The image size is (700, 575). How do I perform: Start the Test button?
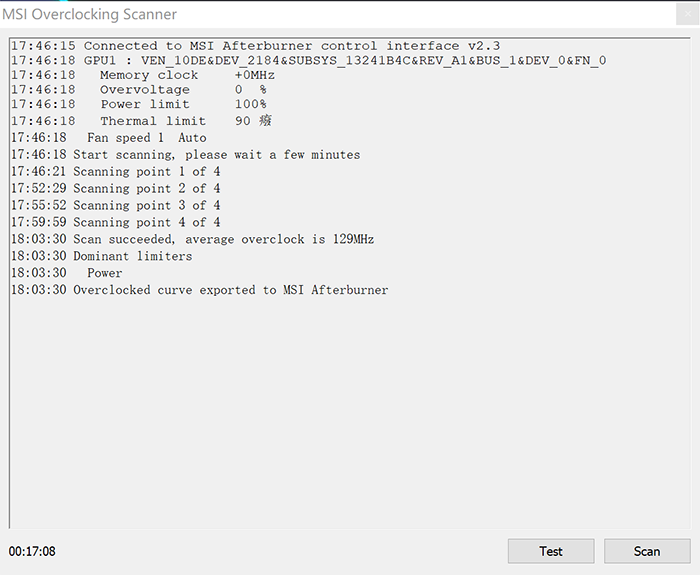click(551, 551)
